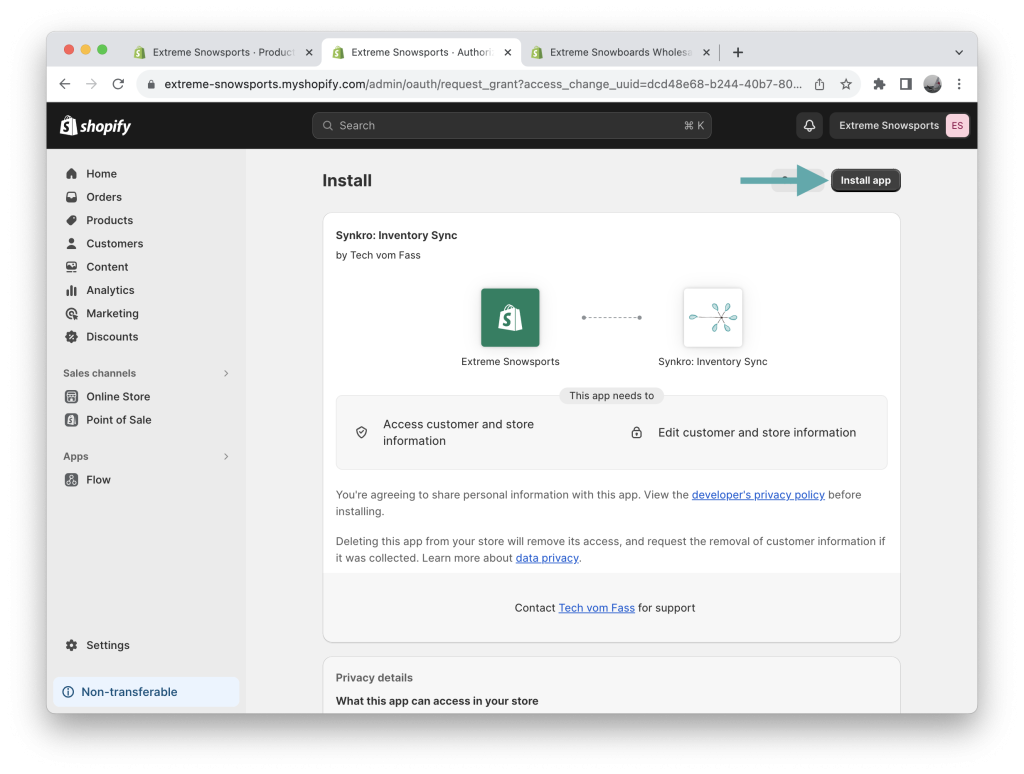Click the Analytics bar chart icon
Screen dimensions: 1024x774
(x=72, y=290)
